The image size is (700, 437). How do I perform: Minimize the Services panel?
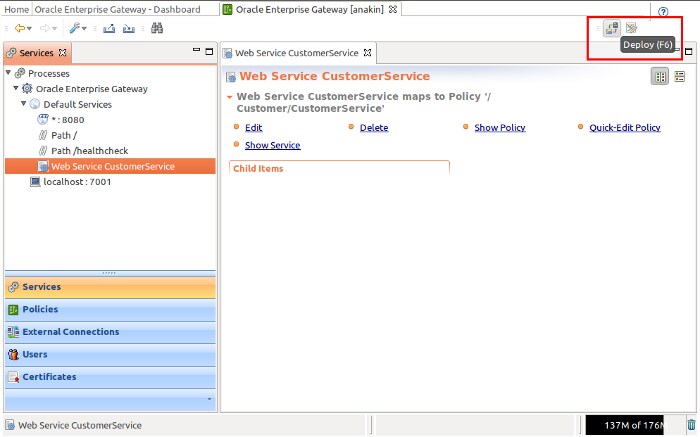click(x=196, y=50)
